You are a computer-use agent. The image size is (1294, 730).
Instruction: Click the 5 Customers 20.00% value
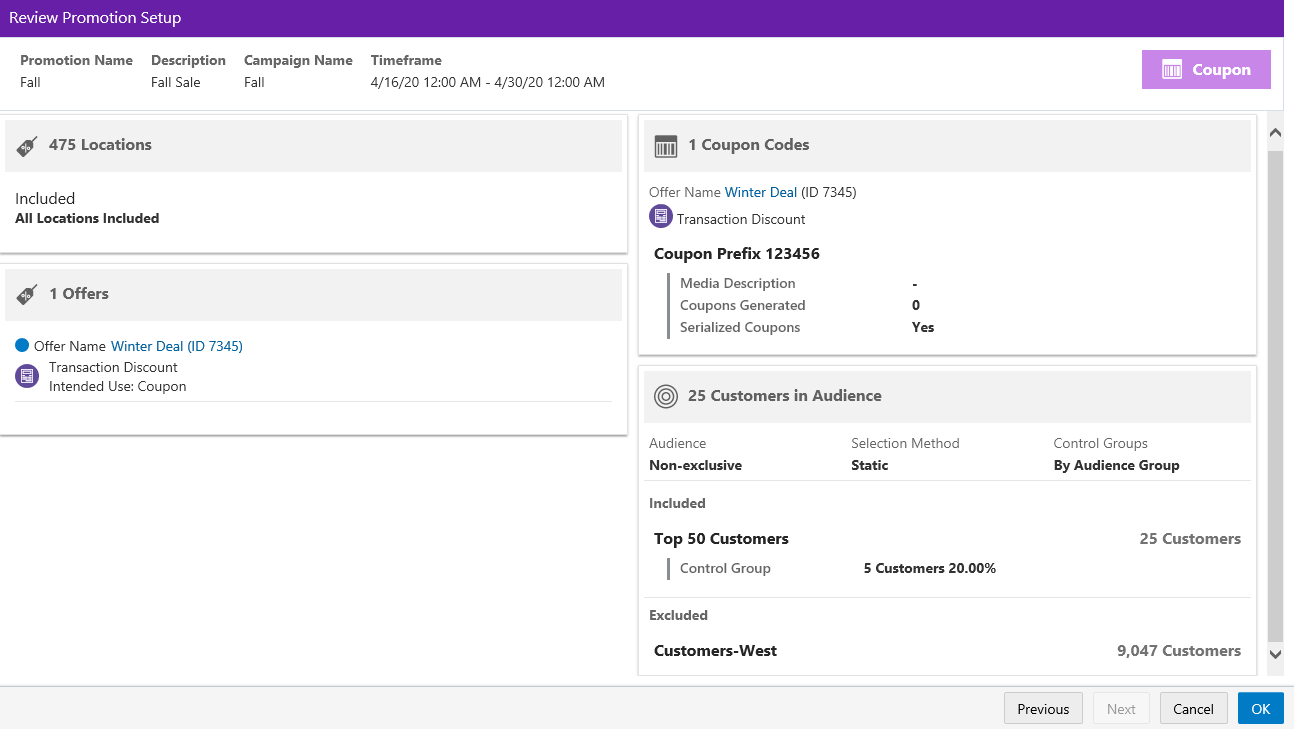[930, 568]
